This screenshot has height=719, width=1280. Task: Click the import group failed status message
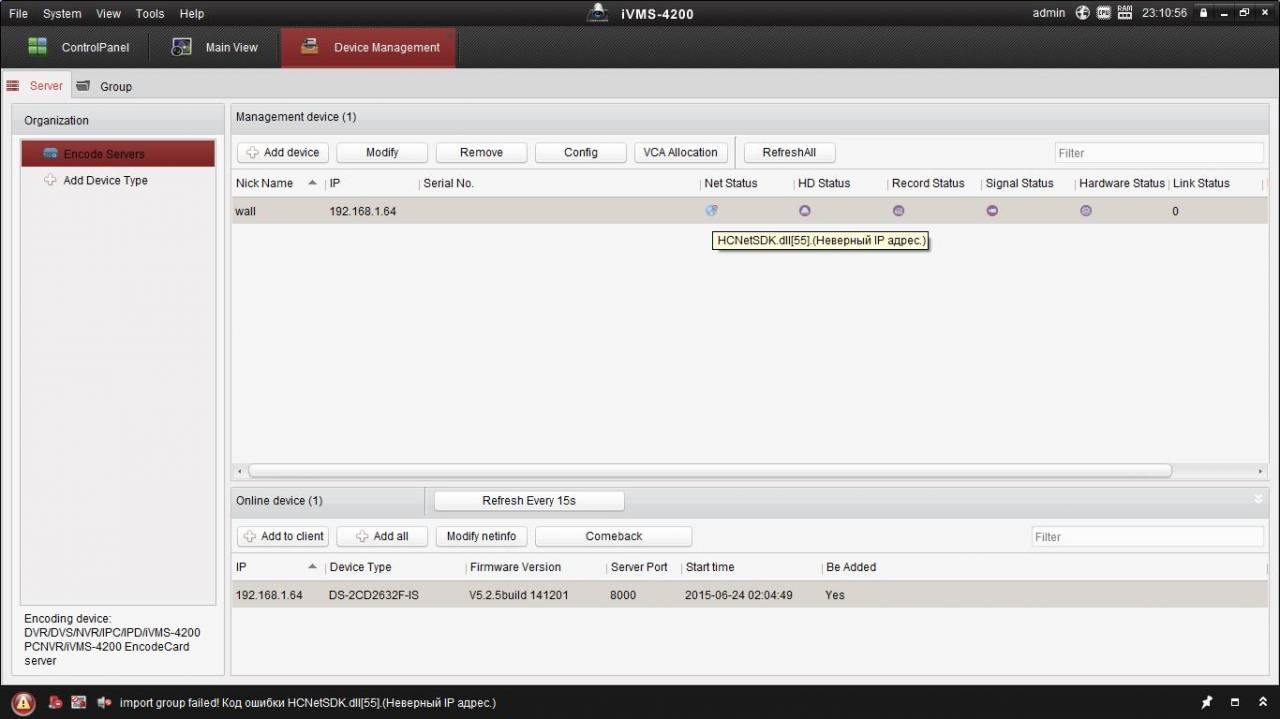[x=308, y=703]
